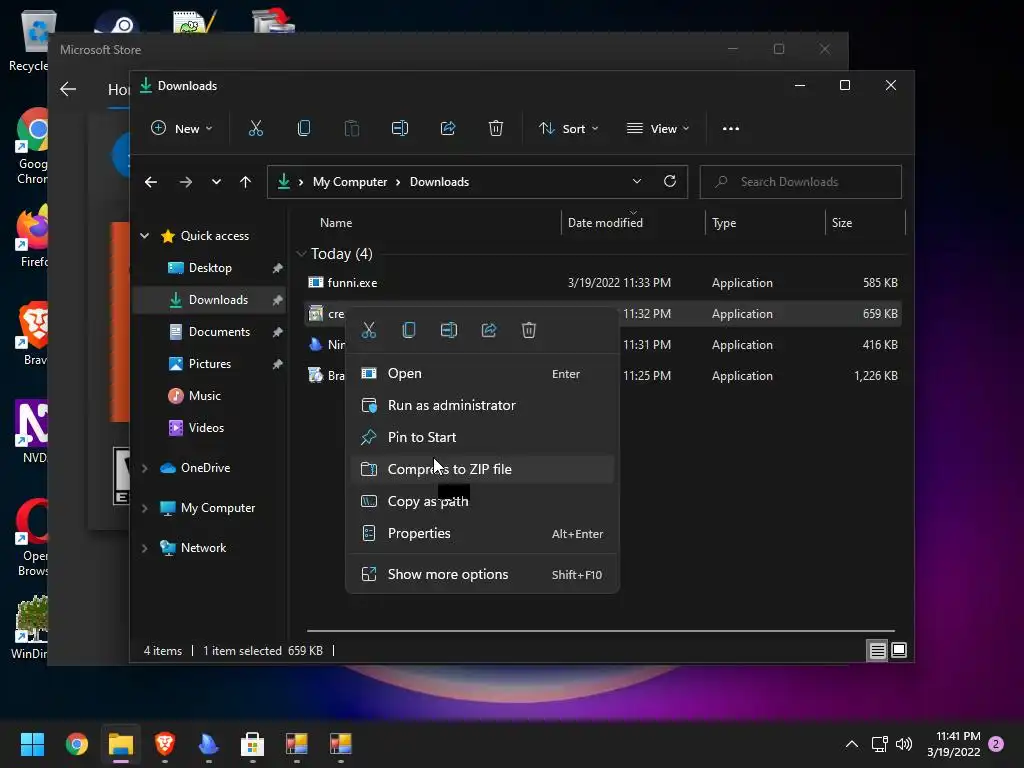Collapse the Quick access tree node
Screen dimensions: 1024x768
[x=144, y=236]
